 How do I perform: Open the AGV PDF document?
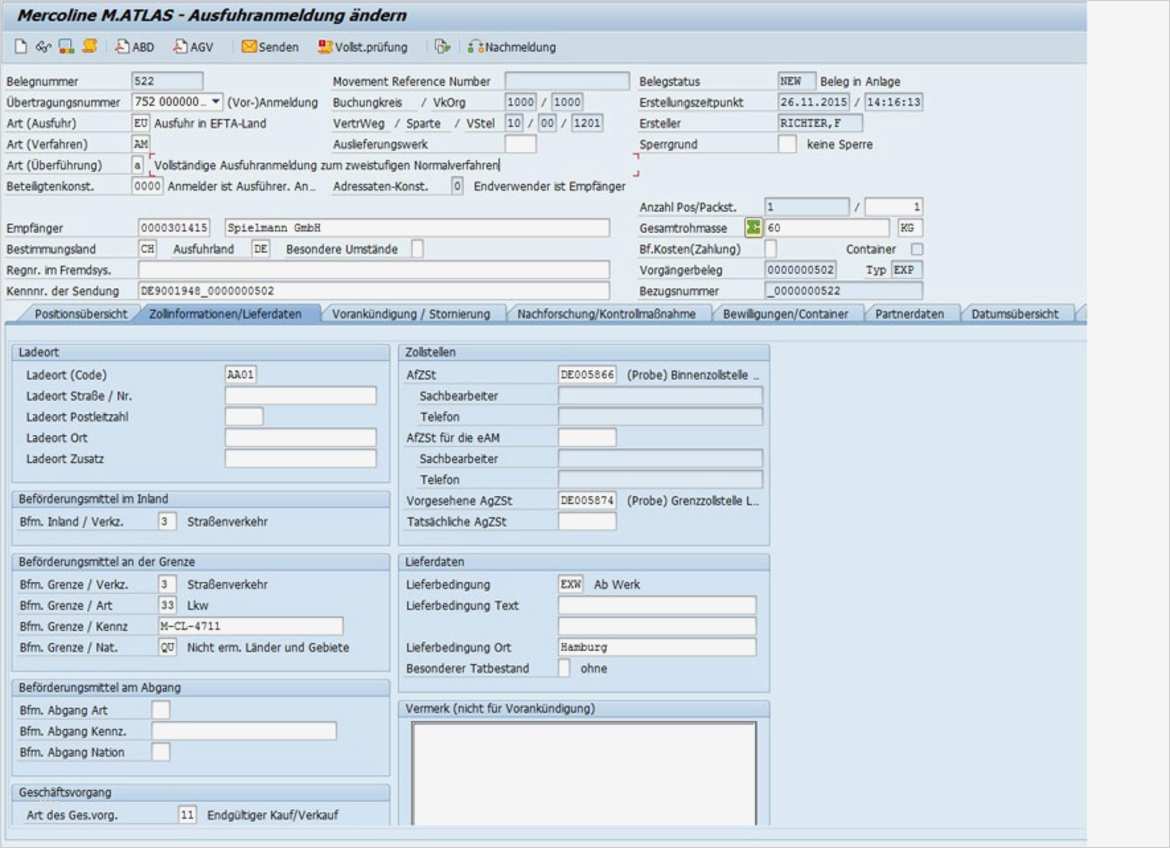(193, 47)
